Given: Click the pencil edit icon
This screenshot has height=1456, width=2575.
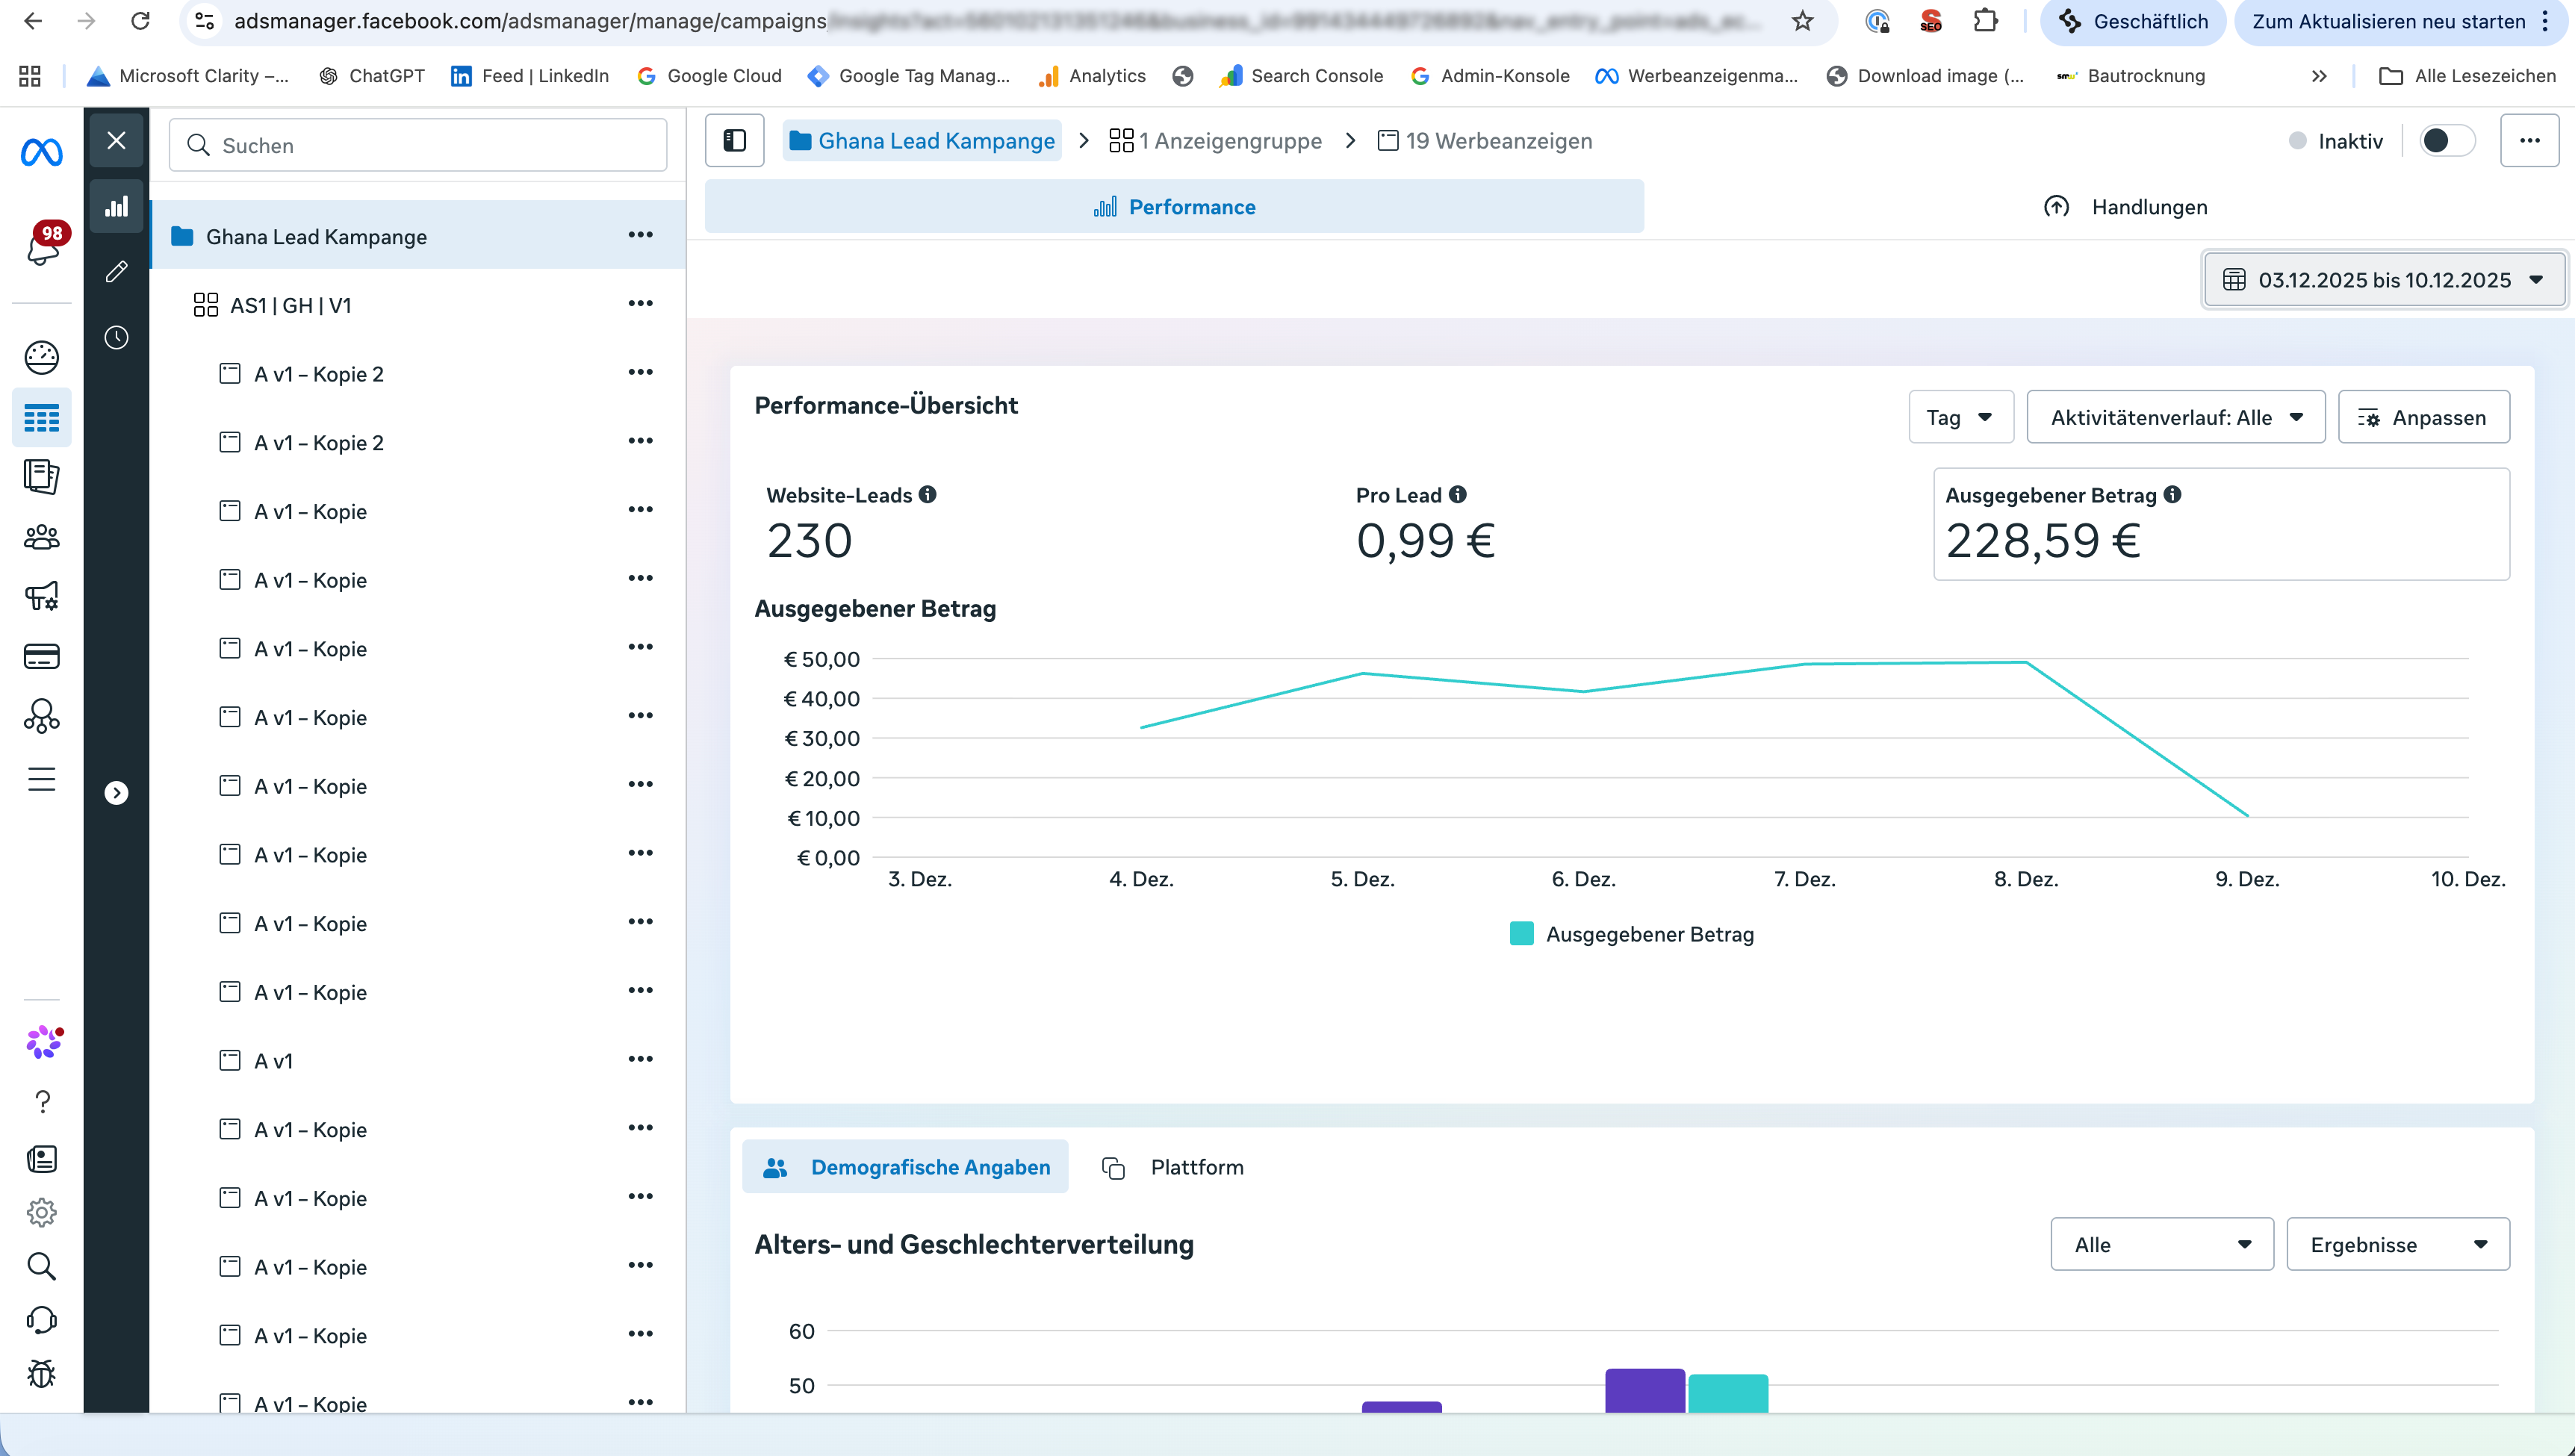Looking at the screenshot, I should [116, 272].
